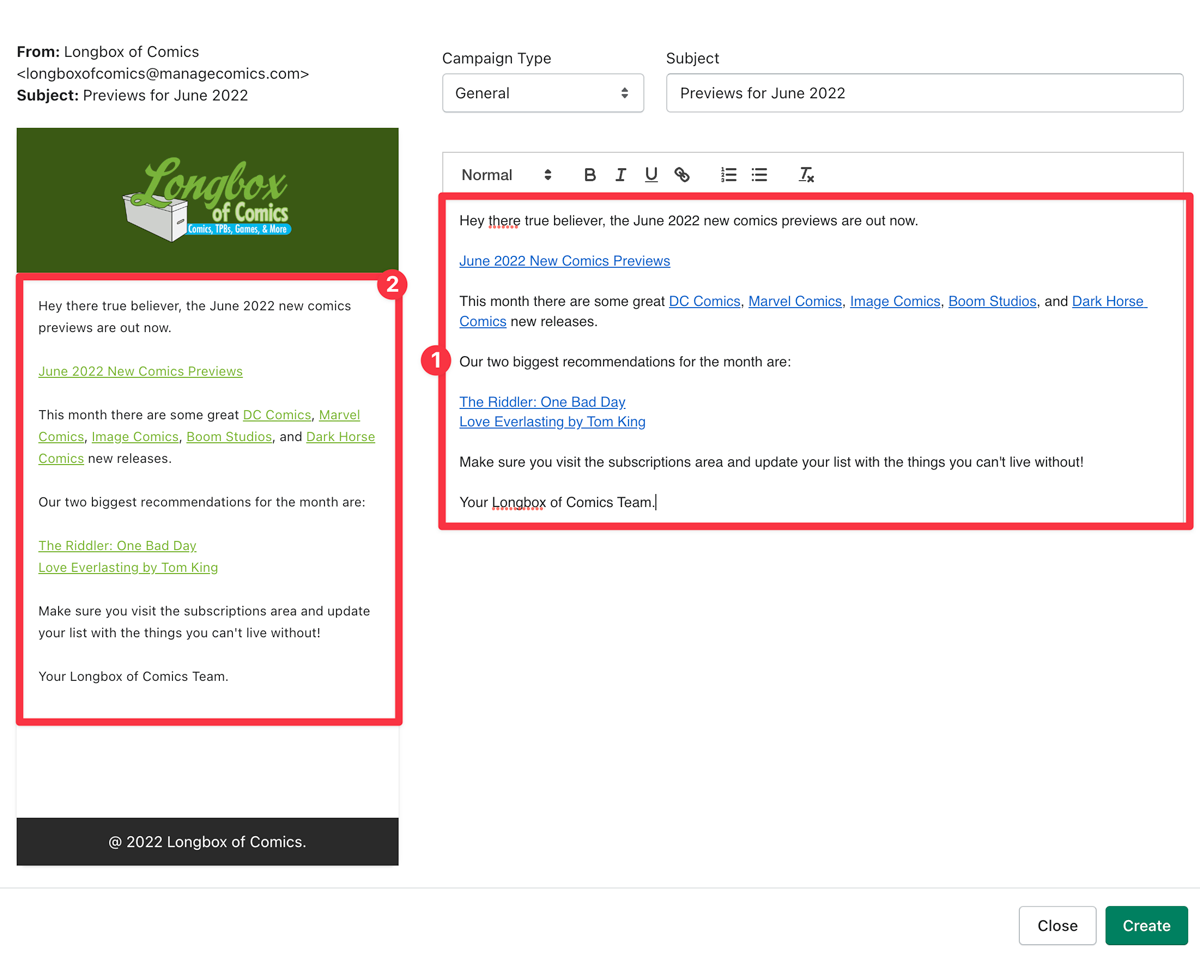This screenshot has height=958, width=1200.
Task: Open Love Everlasting by Tom King preview link
Action: 128,568
